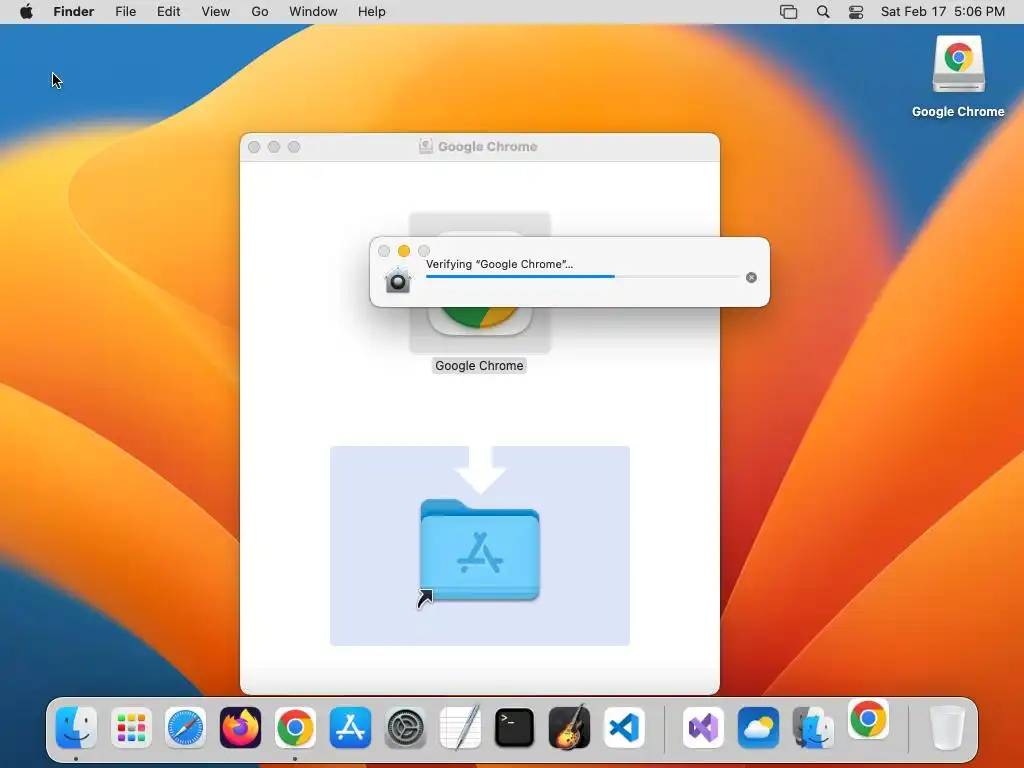Click the Verifying "Google Chrome" text
This screenshot has width=1024, height=768.
[500, 264]
